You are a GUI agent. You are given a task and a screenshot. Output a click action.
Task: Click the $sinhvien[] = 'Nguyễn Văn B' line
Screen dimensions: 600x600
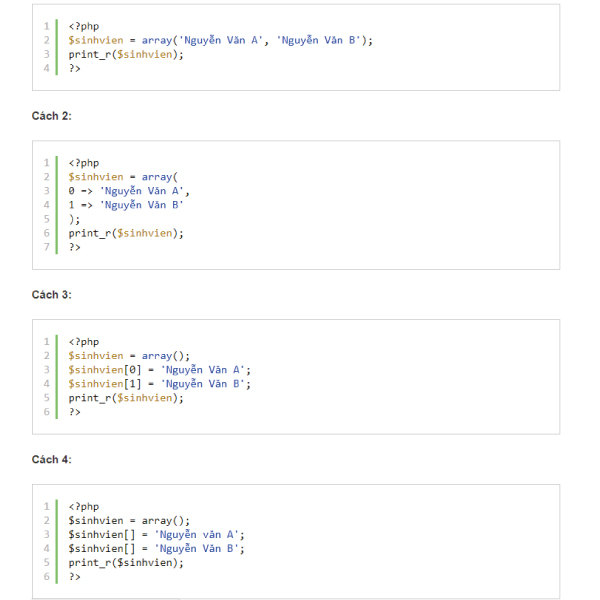[156, 549]
